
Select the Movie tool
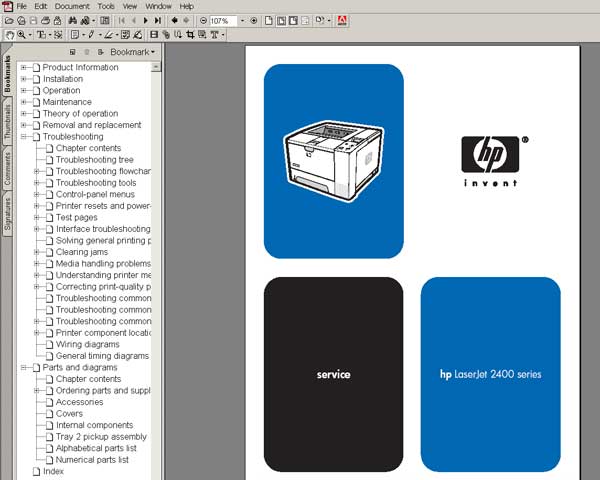pos(154,35)
